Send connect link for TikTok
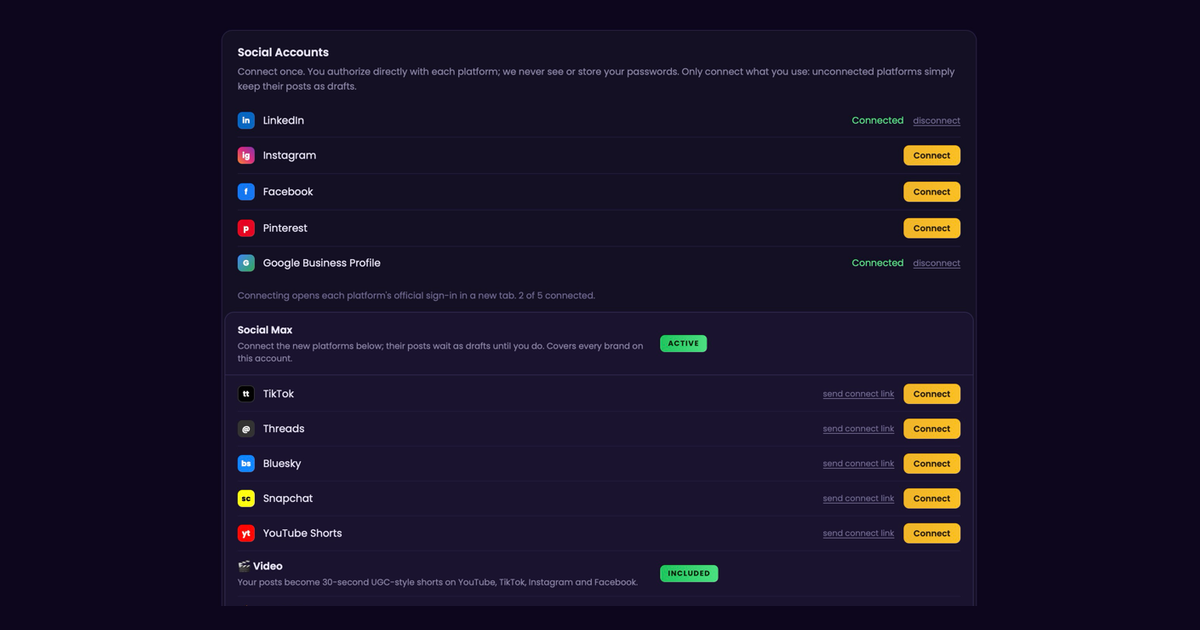1200x630 pixels. pos(858,394)
